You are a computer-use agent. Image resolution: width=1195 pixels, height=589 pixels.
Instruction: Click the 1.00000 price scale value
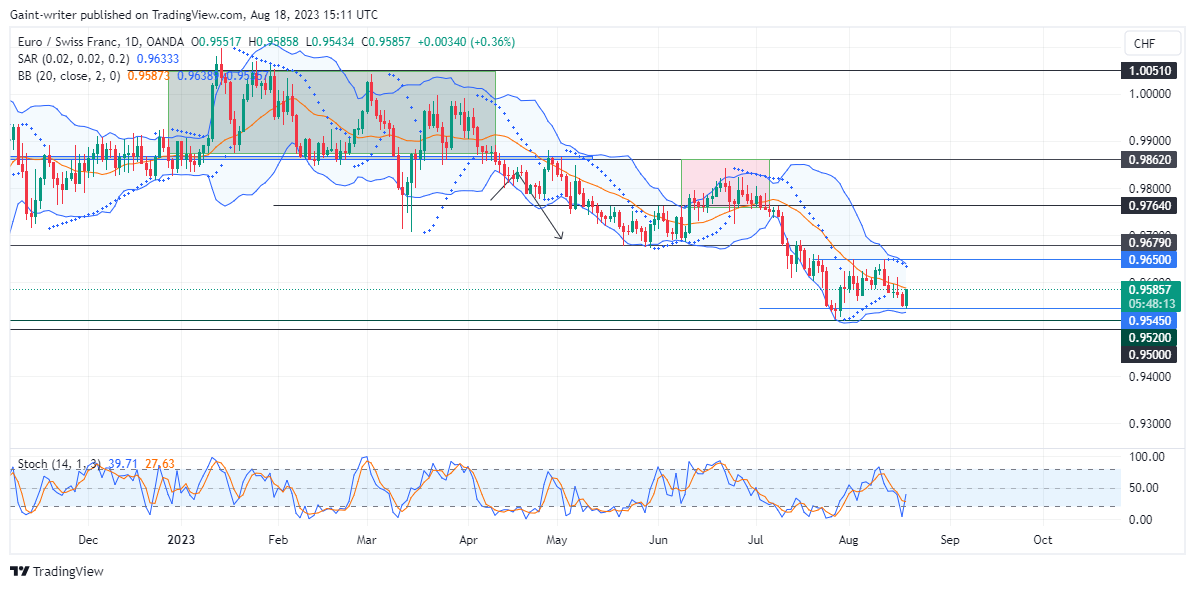pos(1149,94)
